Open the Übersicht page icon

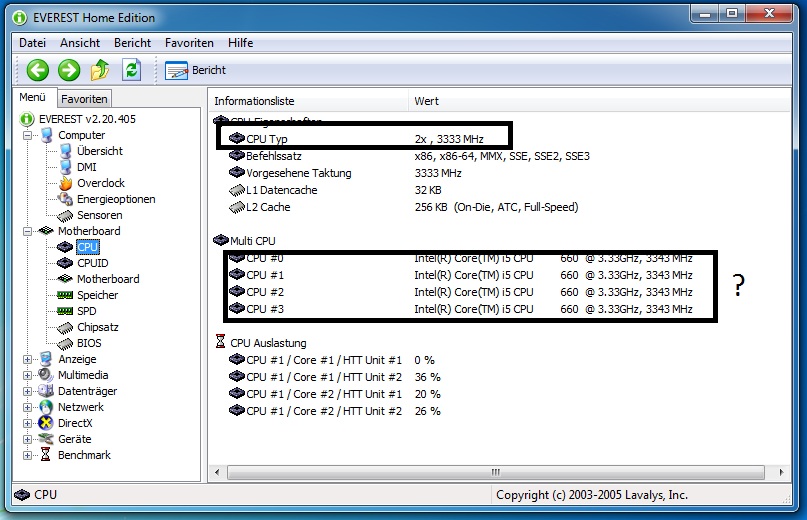[x=65, y=151]
